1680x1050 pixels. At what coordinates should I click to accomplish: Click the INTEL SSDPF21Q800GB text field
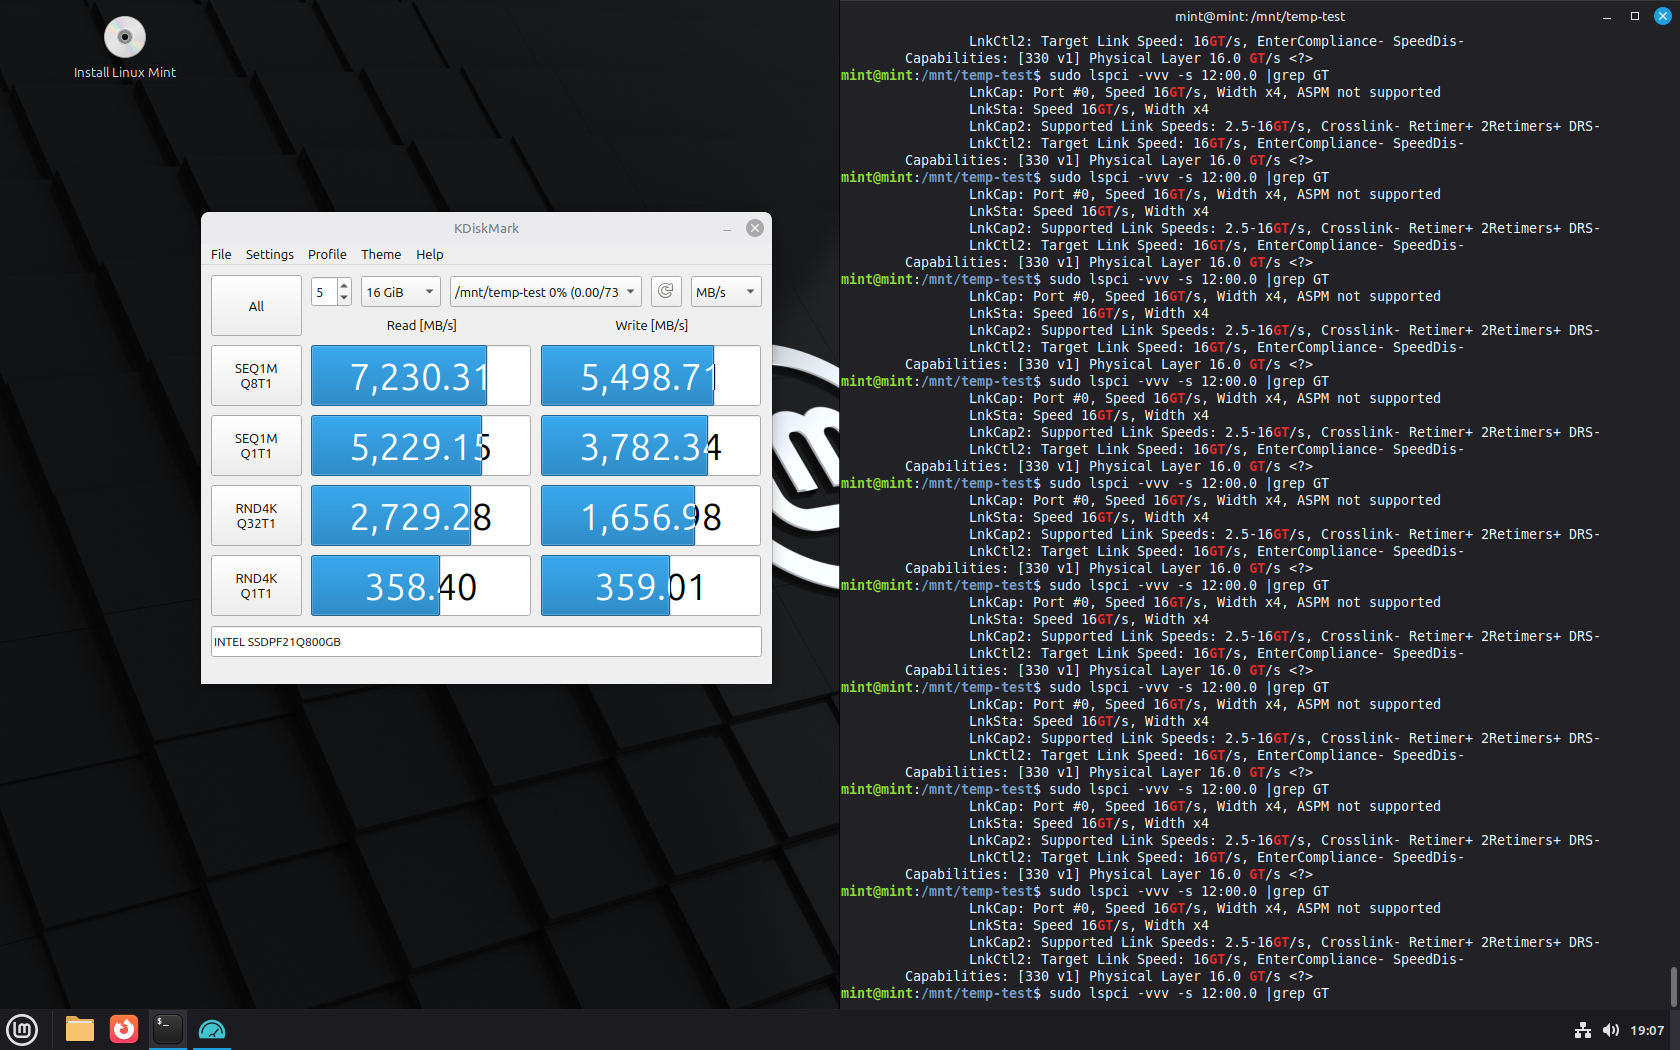click(x=486, y=642)
